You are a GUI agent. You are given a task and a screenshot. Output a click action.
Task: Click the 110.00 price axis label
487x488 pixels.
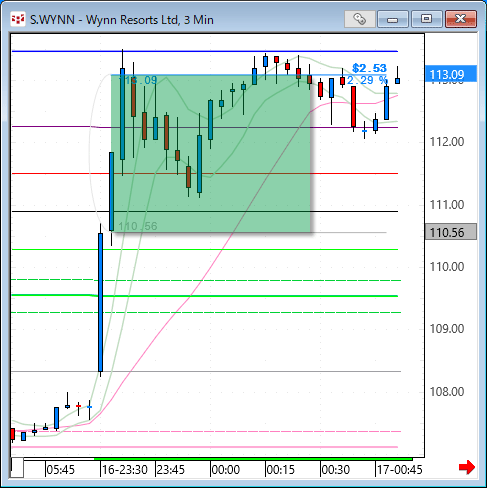[x=447, y=266]
